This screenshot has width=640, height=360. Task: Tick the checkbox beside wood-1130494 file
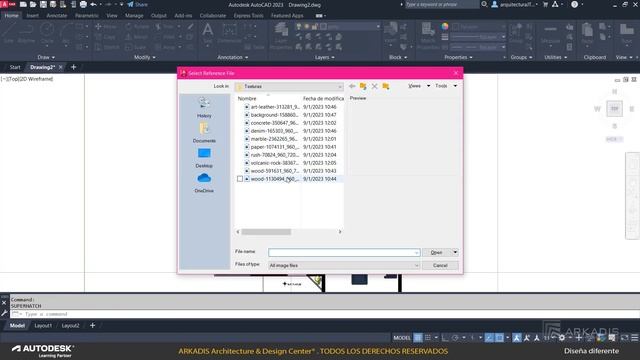click(x=240, y=179)
